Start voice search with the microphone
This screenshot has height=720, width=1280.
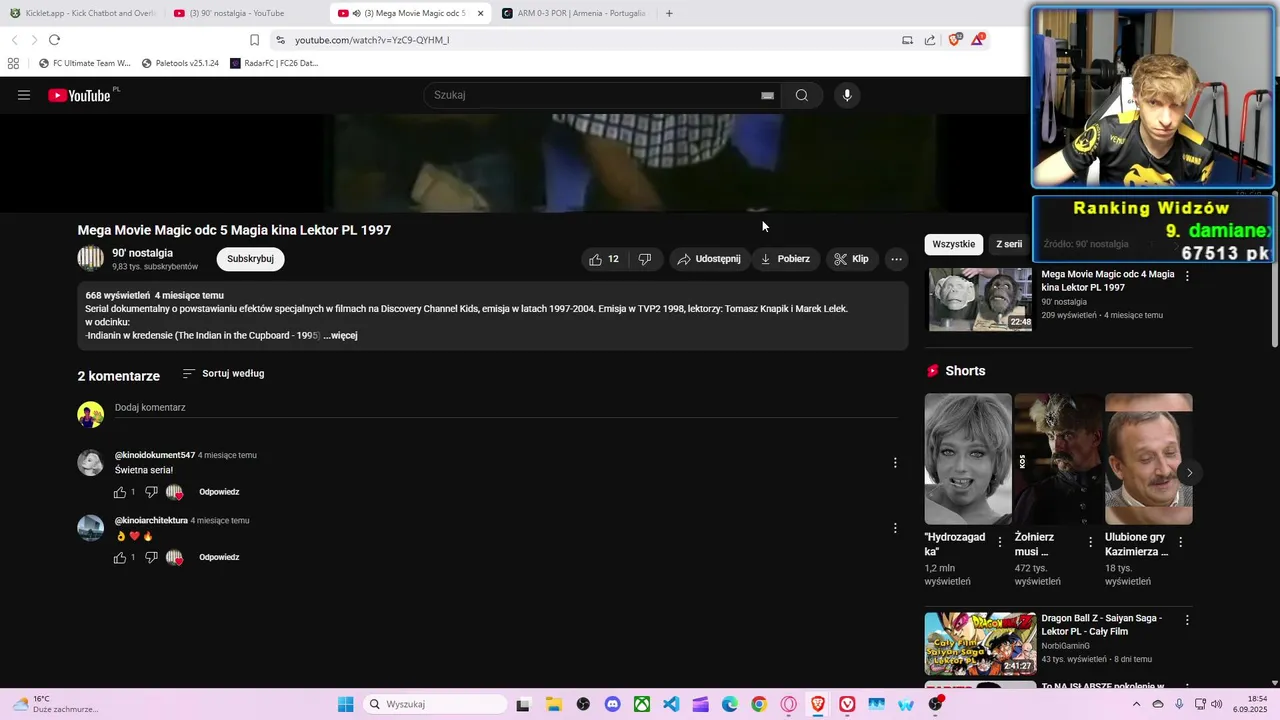pyautogui.click(x=847, y=95)
